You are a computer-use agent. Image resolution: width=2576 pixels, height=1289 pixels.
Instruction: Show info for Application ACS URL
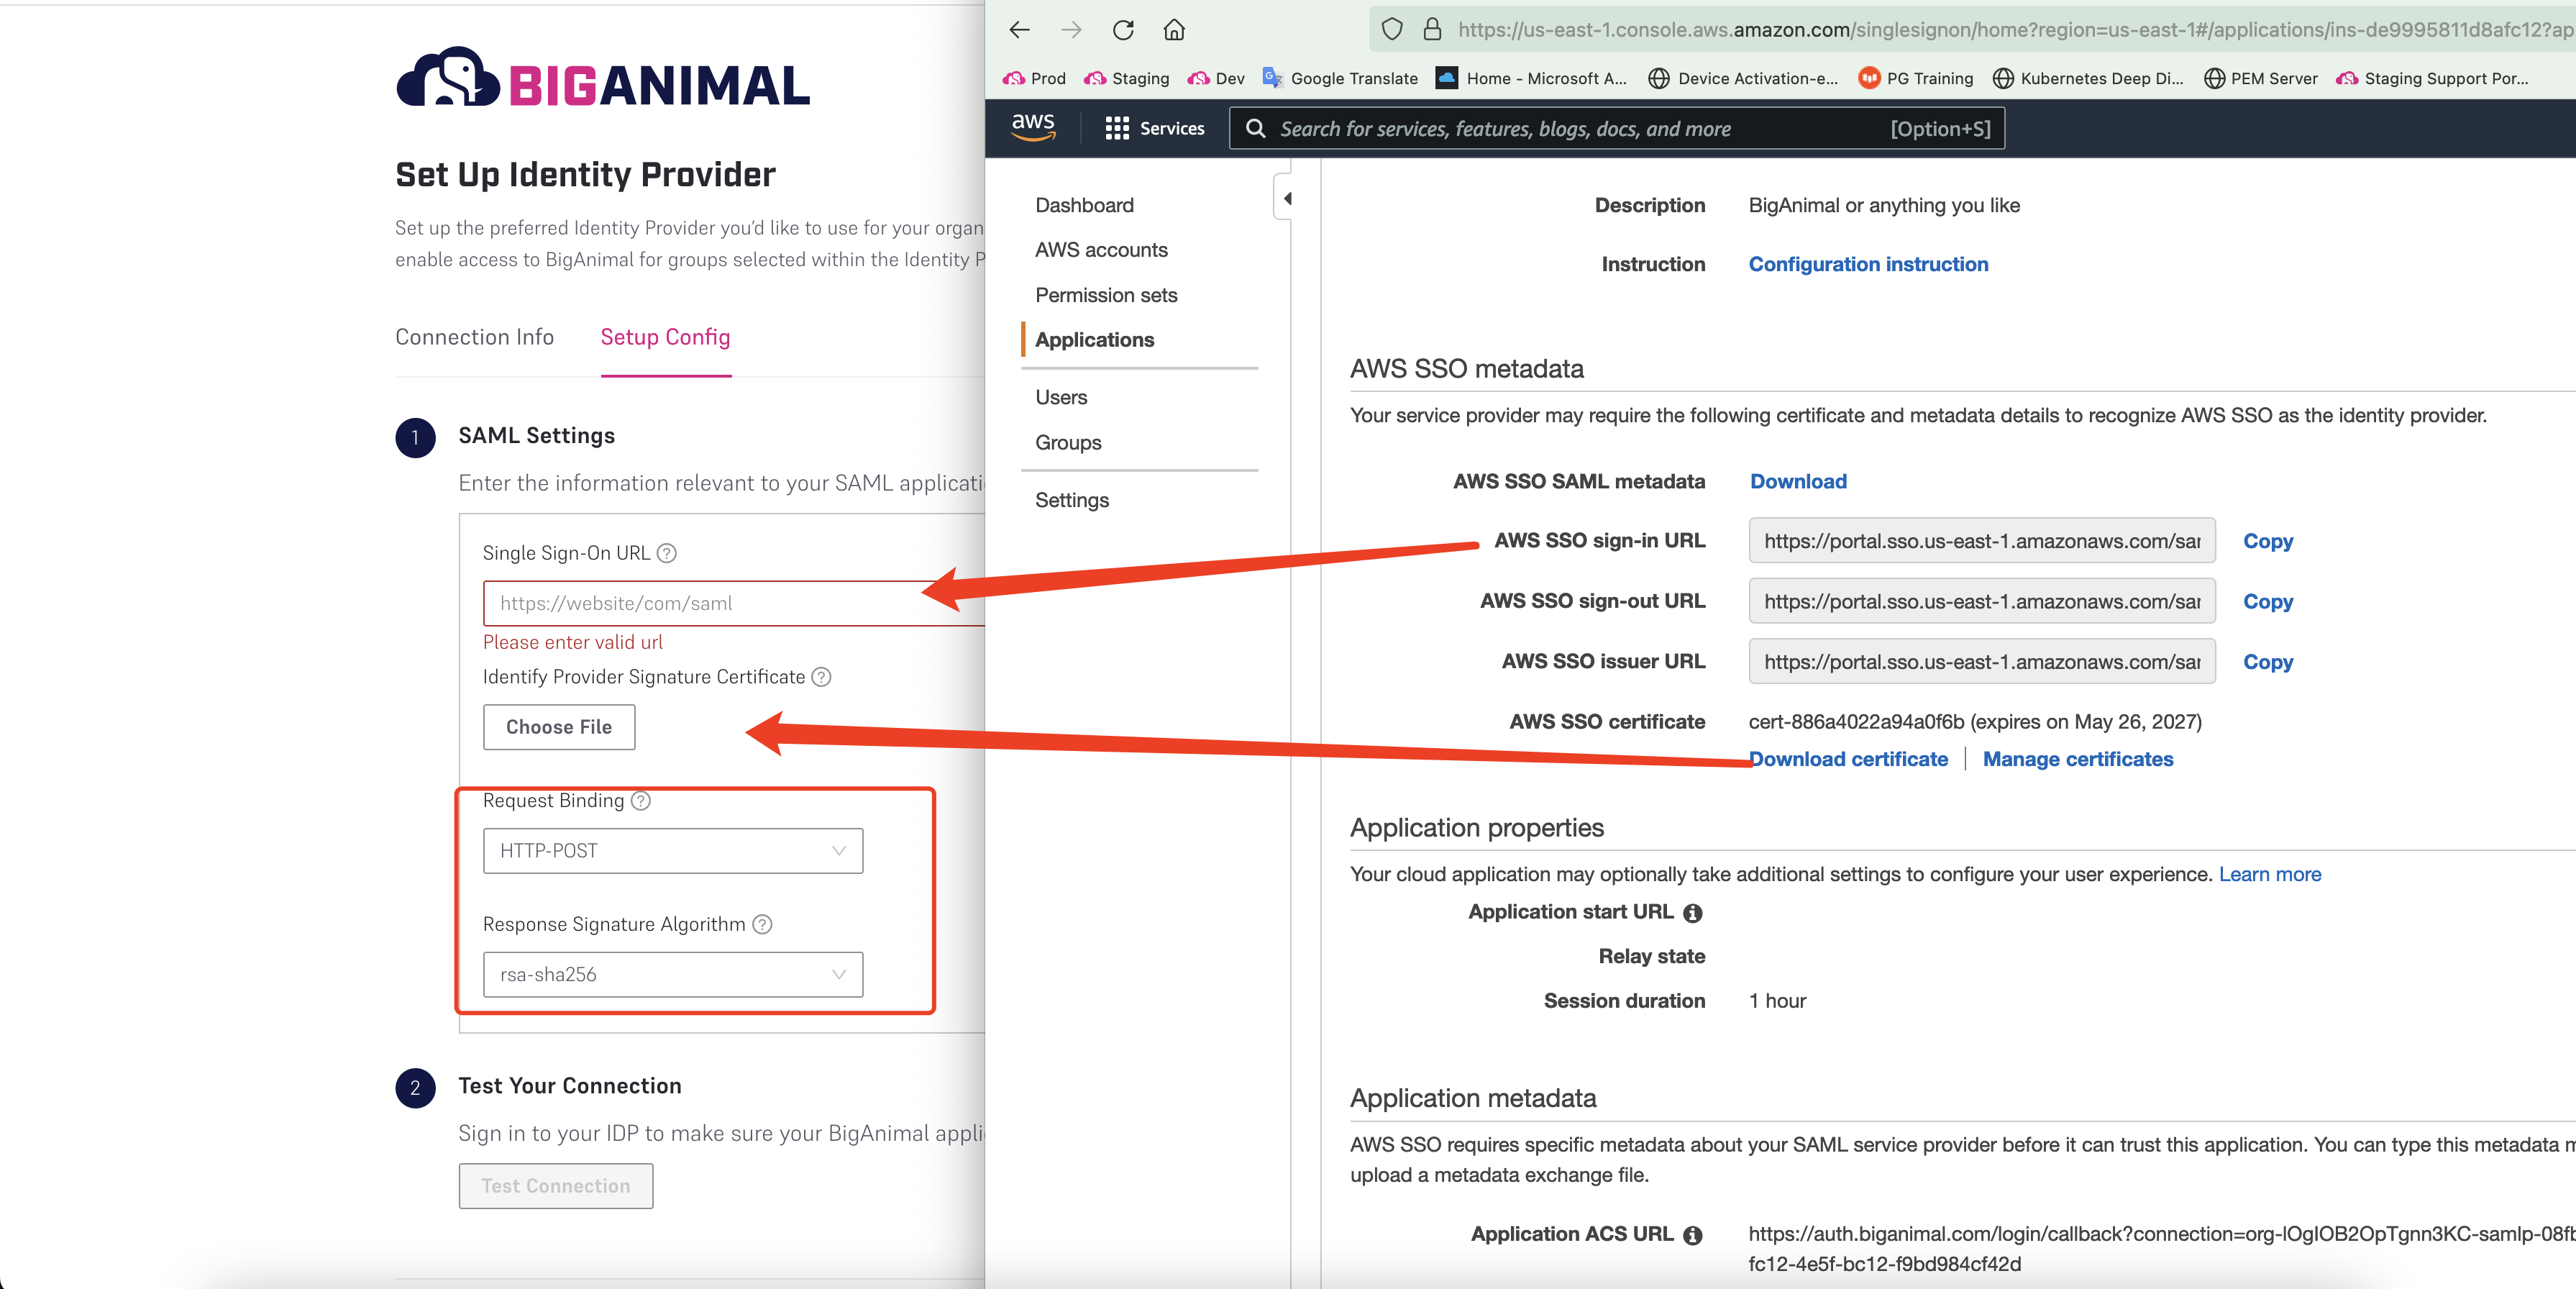pos(1692,1235)
